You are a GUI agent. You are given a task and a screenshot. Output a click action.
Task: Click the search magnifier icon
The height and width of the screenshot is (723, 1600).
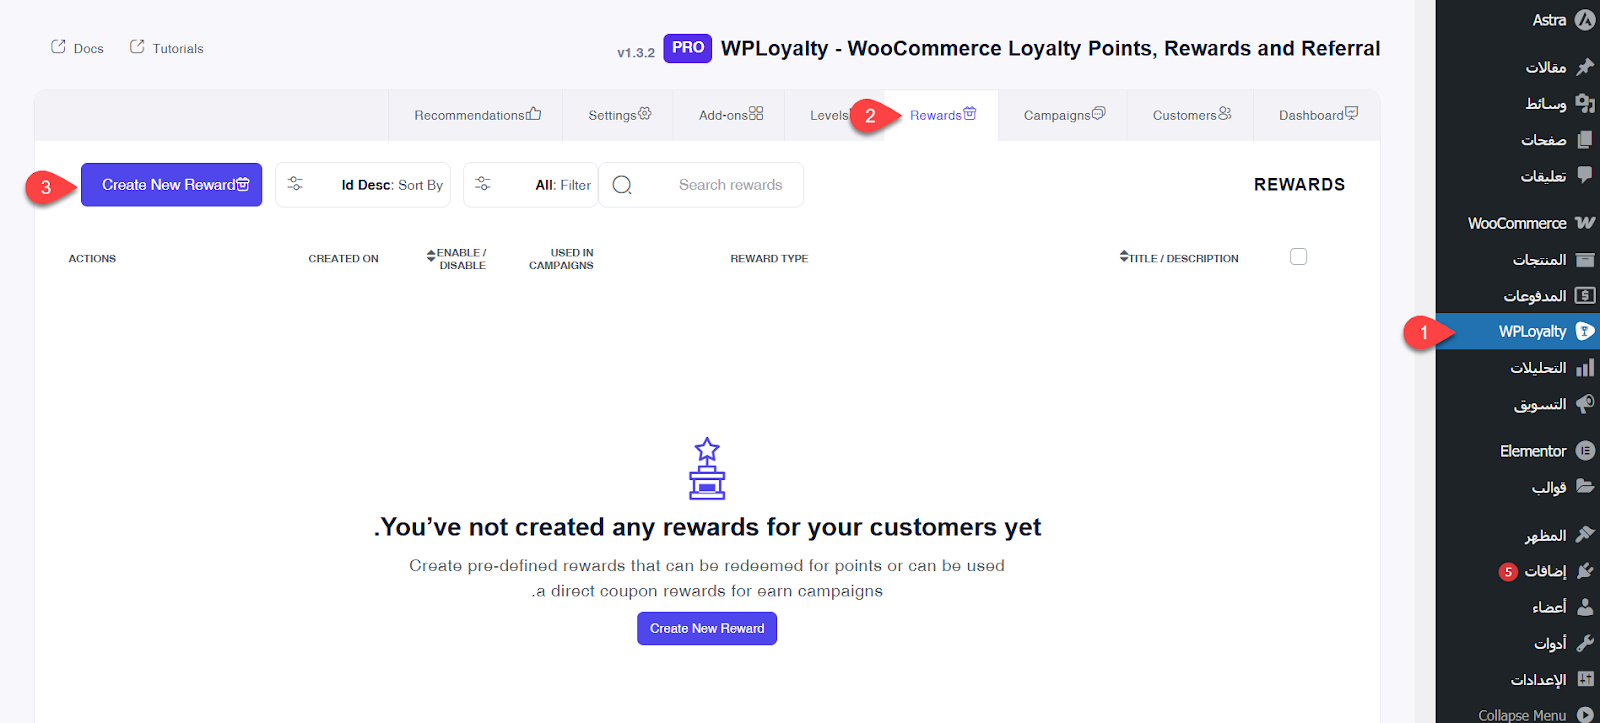(x=622, y=185)
